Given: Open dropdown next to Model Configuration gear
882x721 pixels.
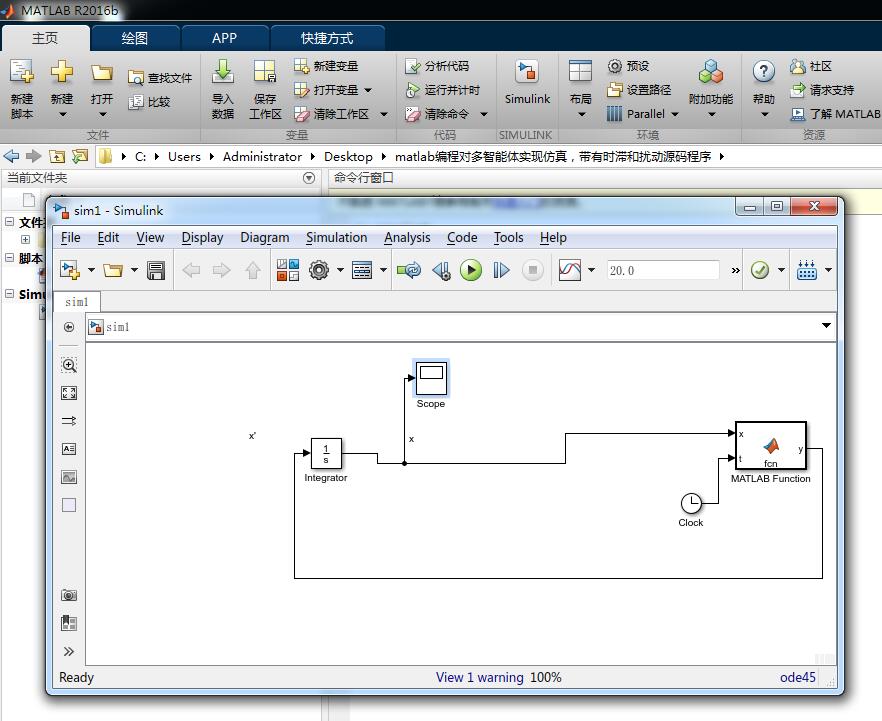Looking at the screenshot, I should [x=340, y=271].
